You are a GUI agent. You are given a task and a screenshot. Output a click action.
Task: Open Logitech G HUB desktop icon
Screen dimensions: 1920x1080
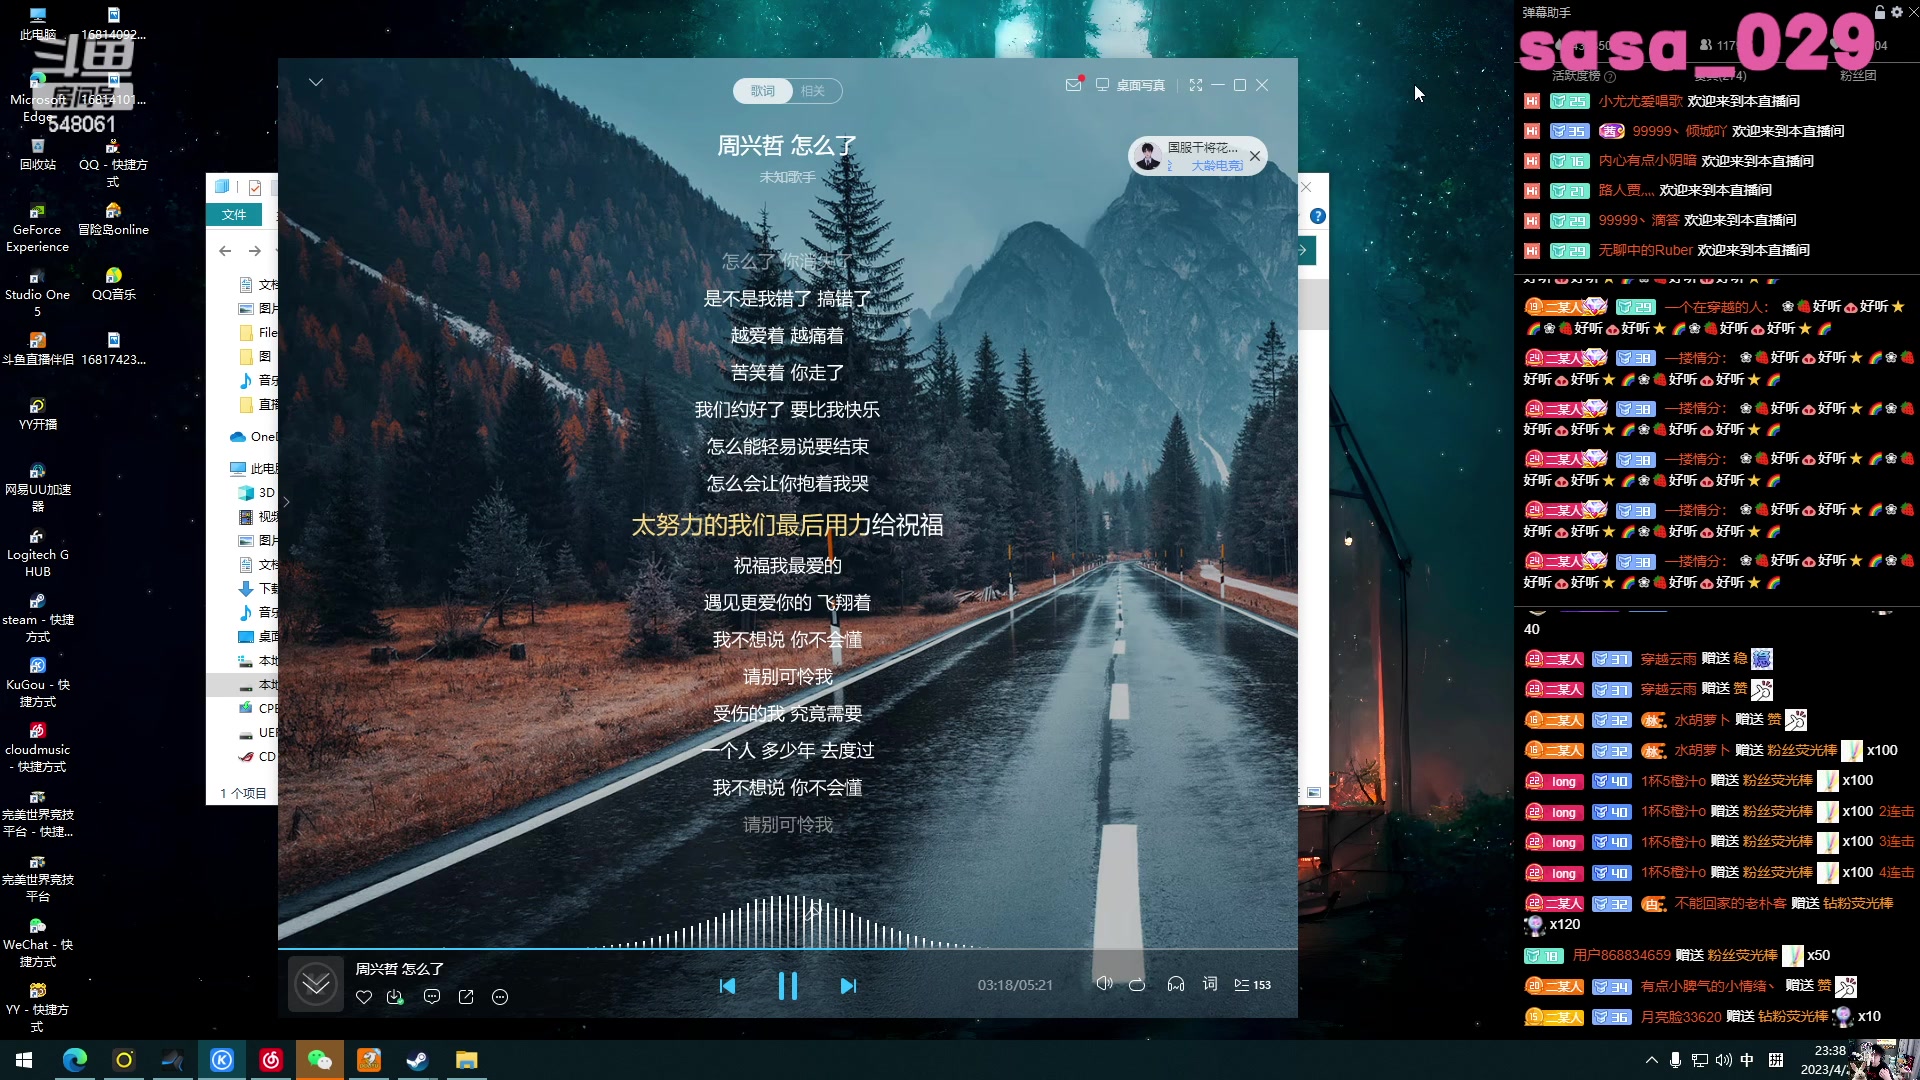(x=38, y=553)
